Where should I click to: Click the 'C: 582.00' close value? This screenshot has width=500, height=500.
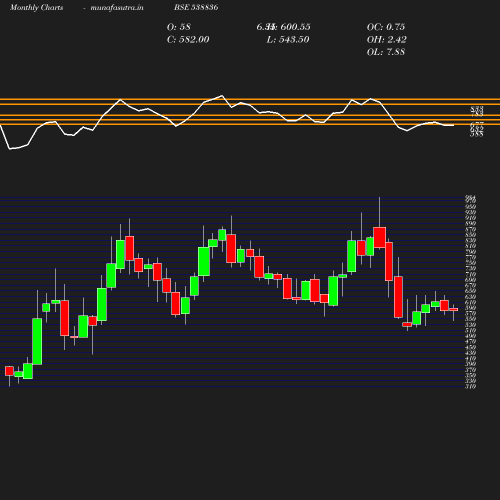[x=188, y=40]
